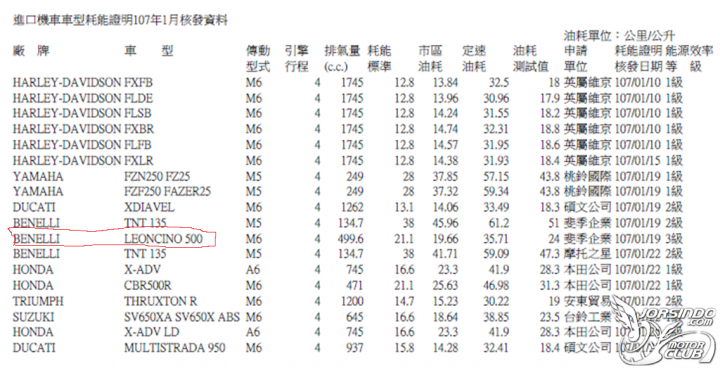Click the displacement value 1262
Image resolution: width=720 pixels, height=368 pixels.
click(x=352, y=207)
